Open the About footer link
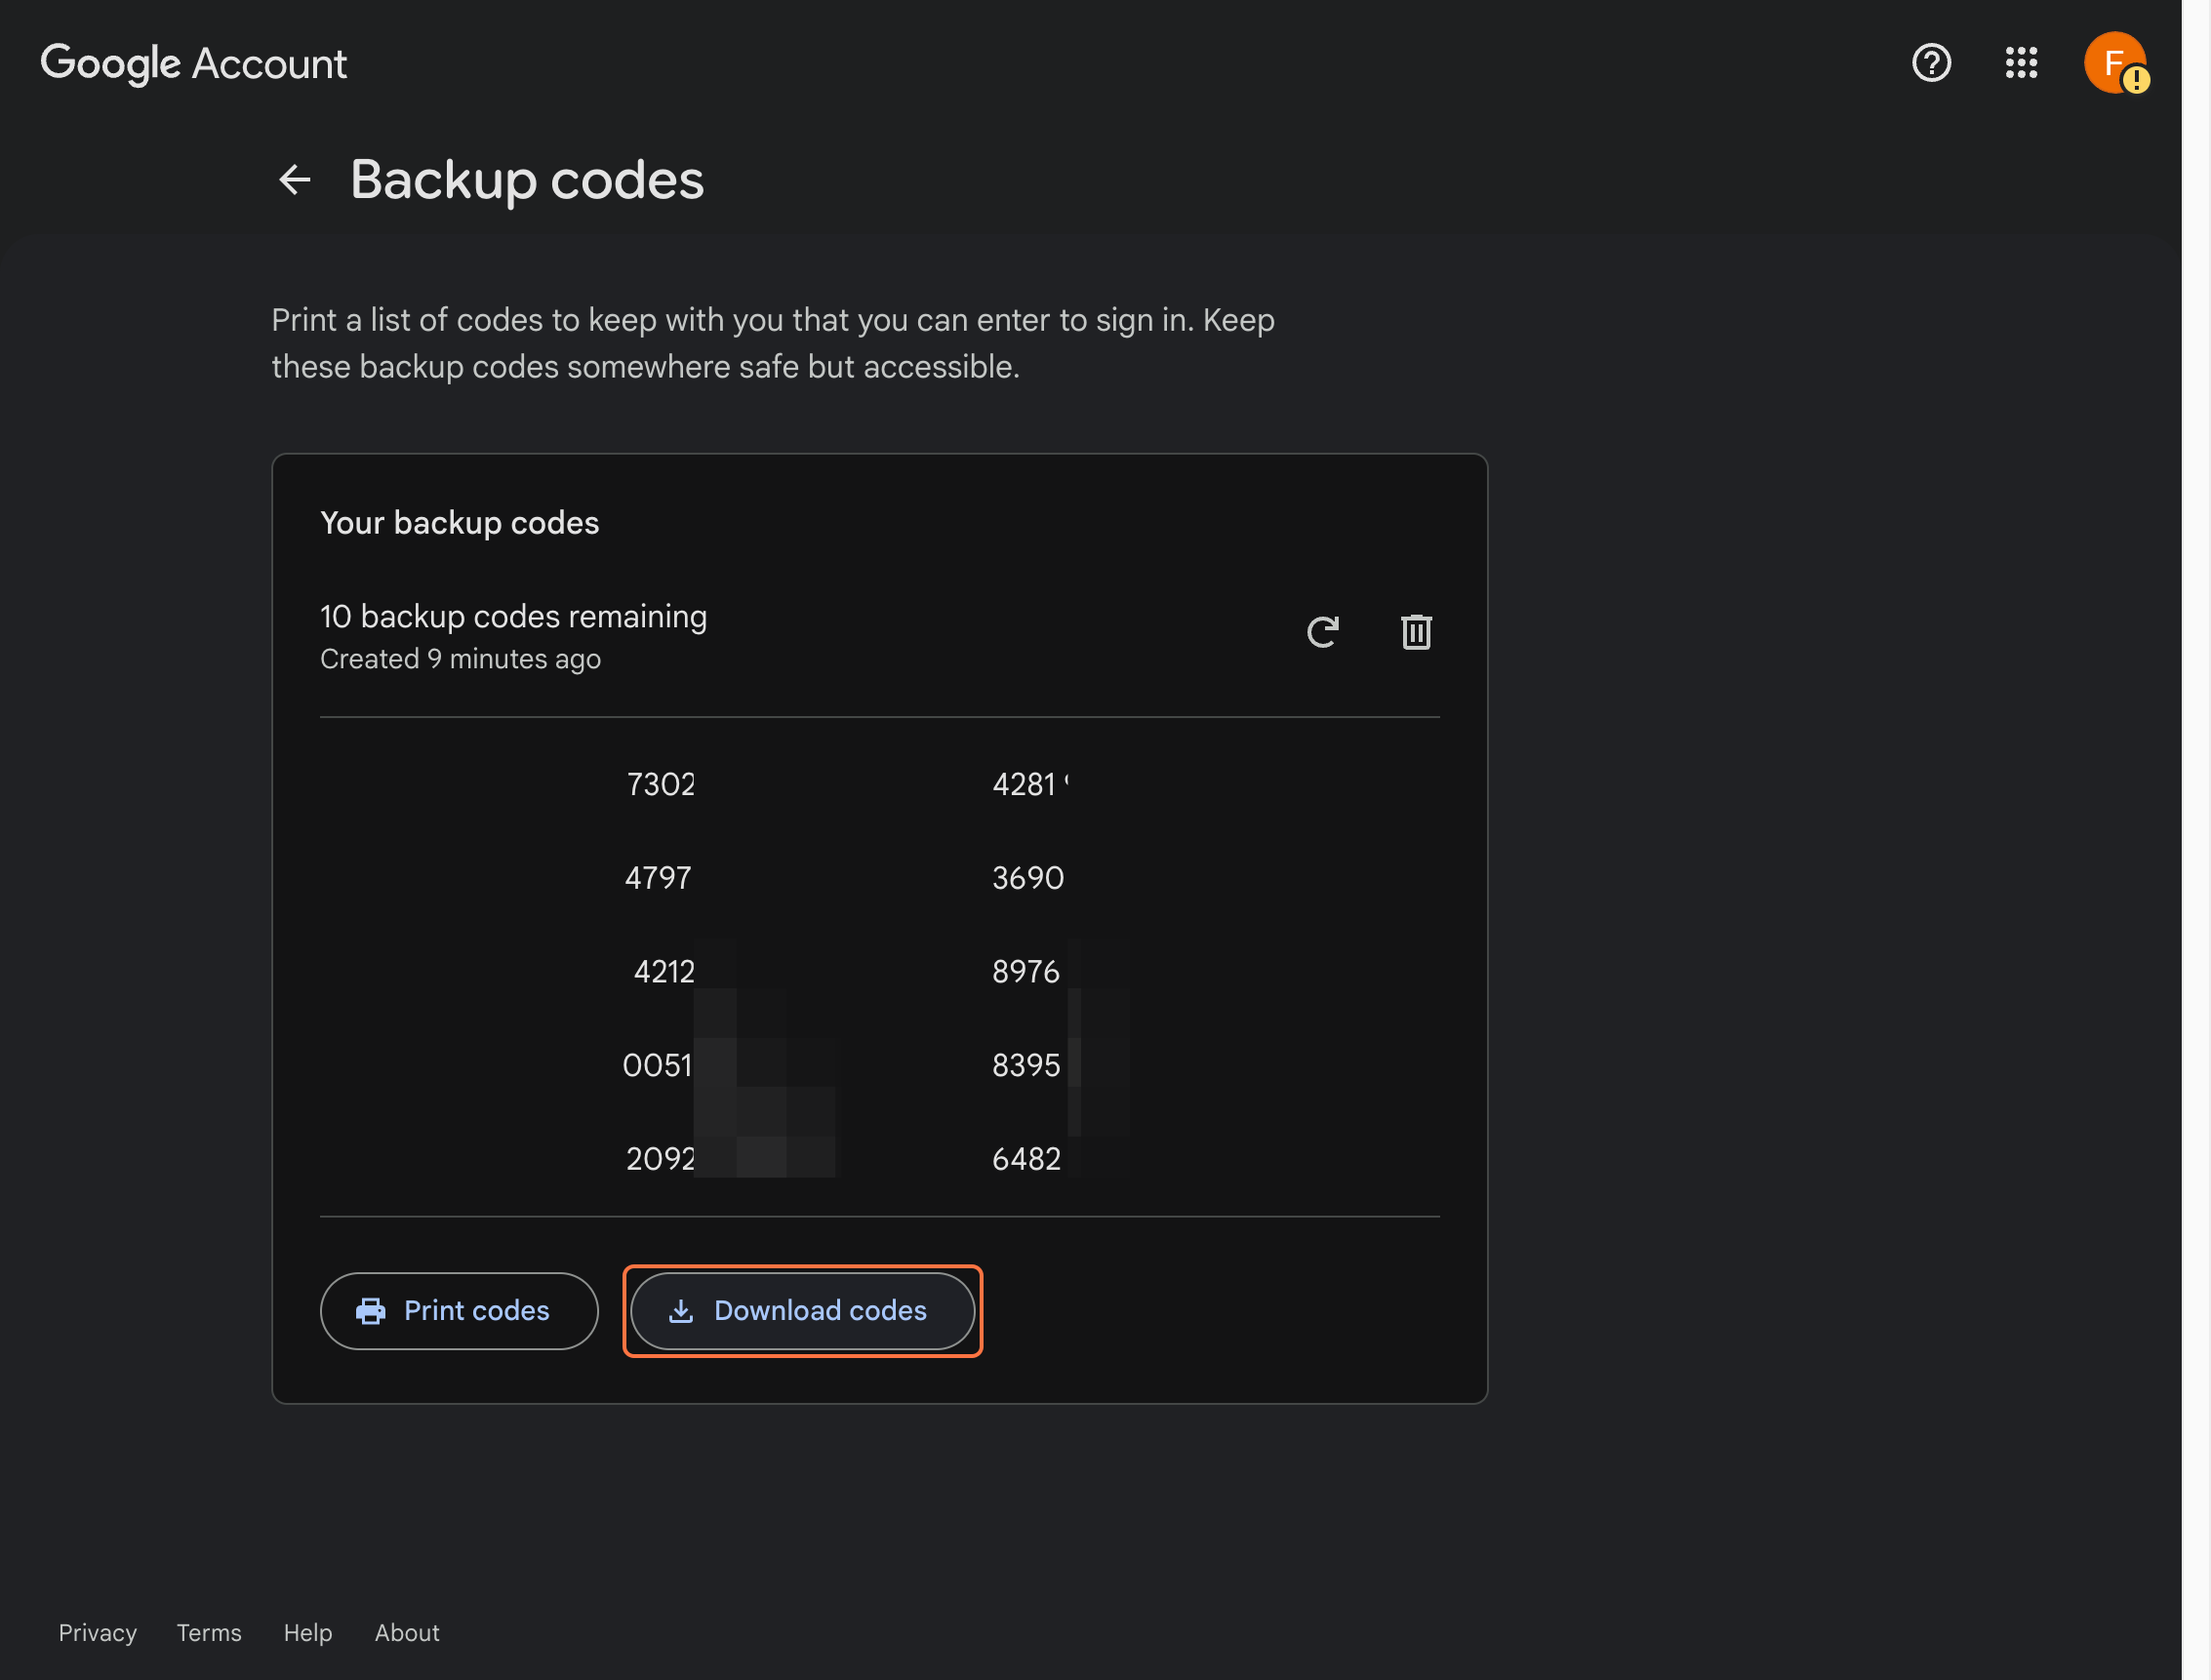 tap(406, 1632)
